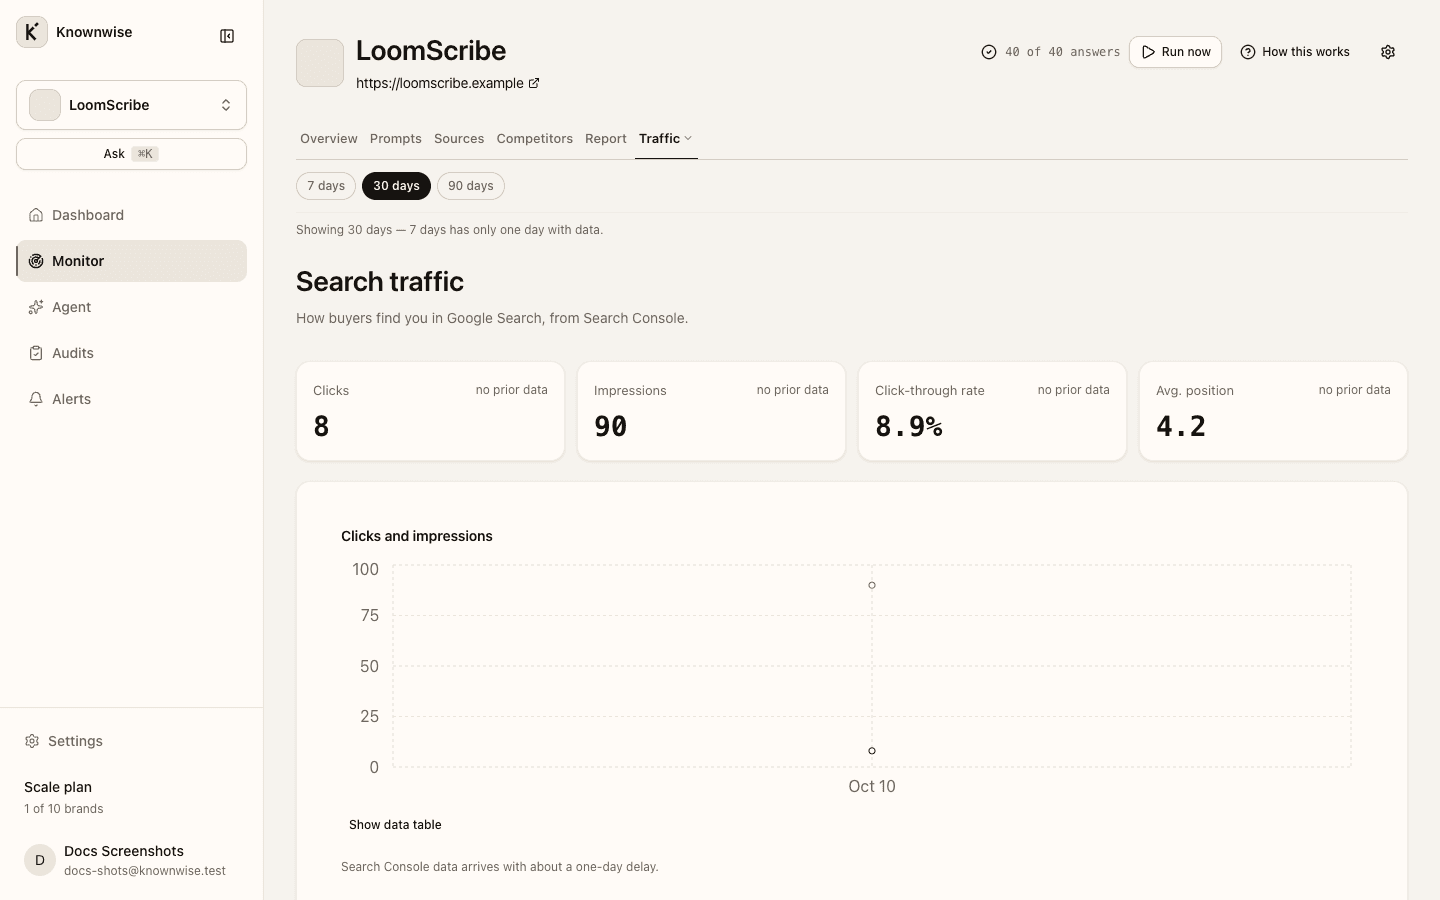The height and width of the screenshot is (900, 1440).
Task: Switch to the Report tab
Action: click(606, 139)
